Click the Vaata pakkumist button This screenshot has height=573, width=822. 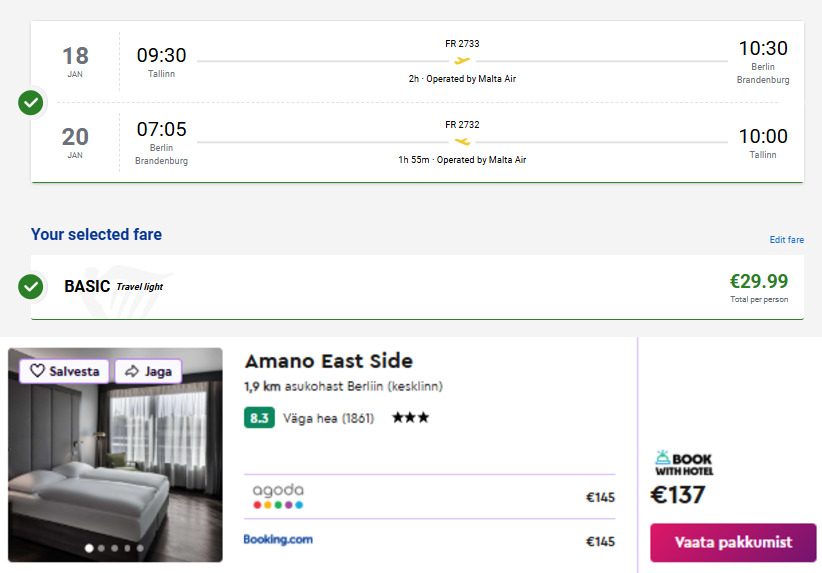point(733,542)
